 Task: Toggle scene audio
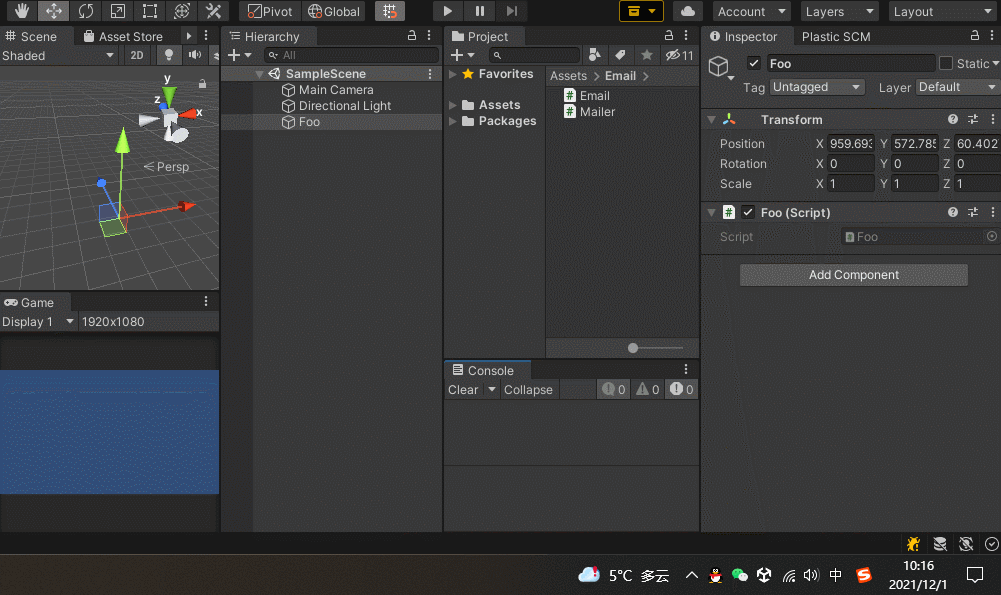point(195,56)
